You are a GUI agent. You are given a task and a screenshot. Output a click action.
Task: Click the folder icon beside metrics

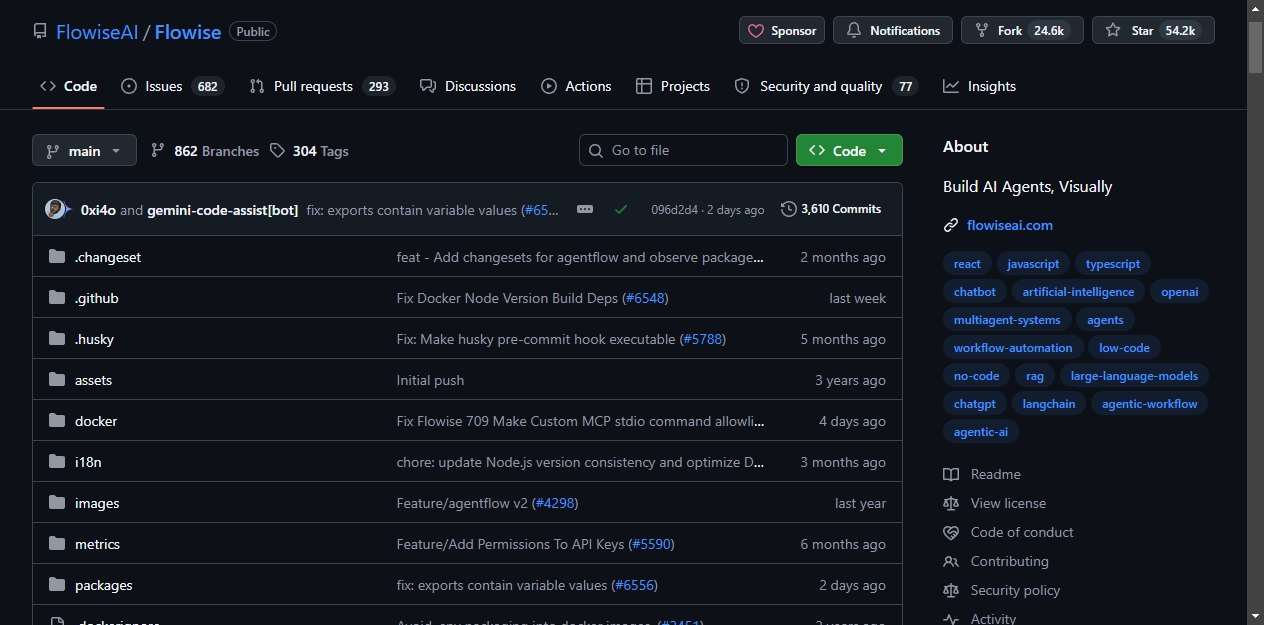(57, 544)
